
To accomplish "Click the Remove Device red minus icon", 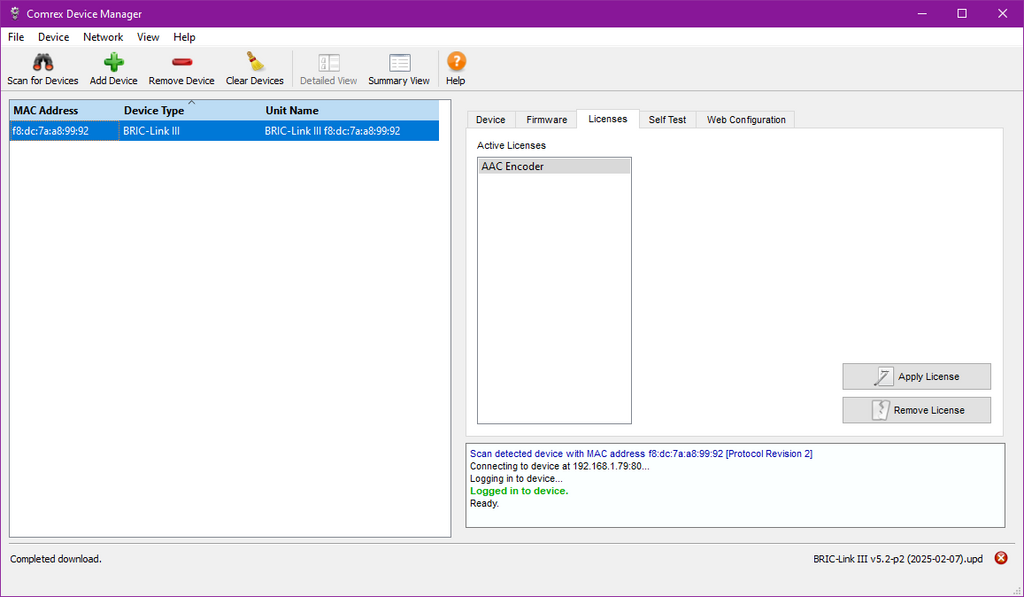I will coord(181,63).
